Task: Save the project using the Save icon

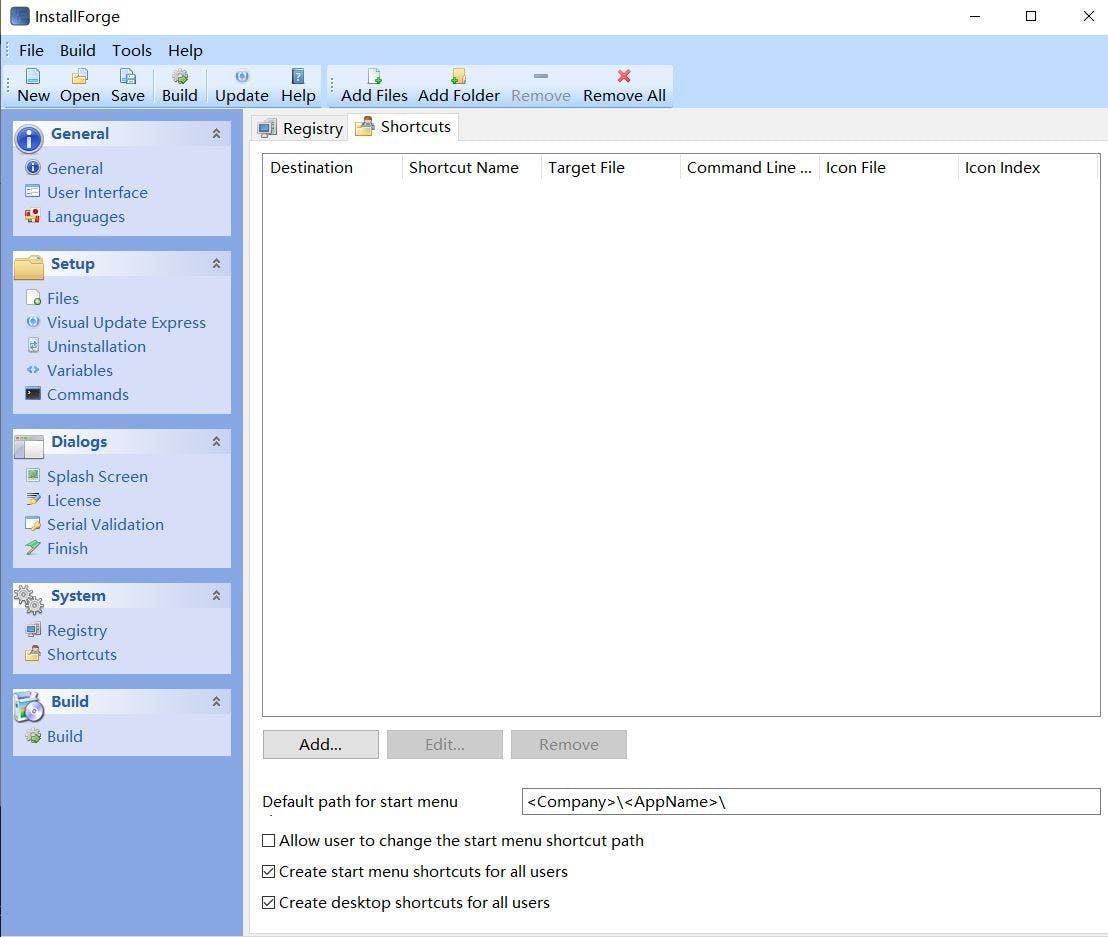Action: coord(127,85)
